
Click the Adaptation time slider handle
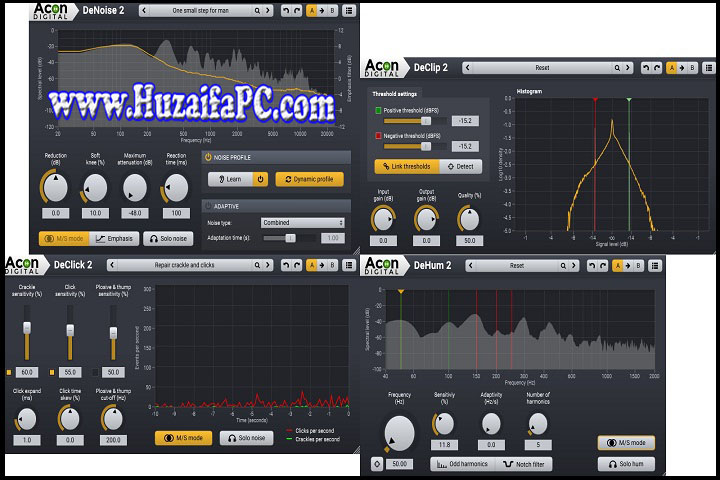(x=290, y=238)
